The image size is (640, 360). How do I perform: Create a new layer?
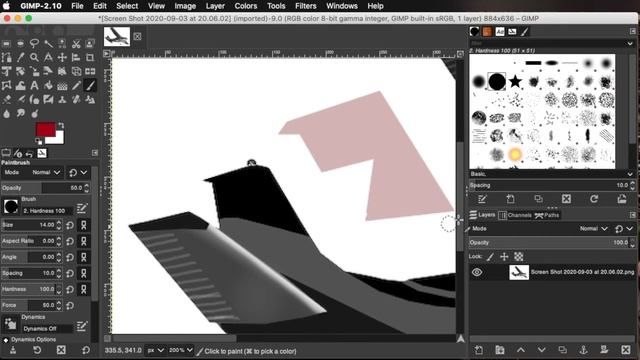point(479,350)
